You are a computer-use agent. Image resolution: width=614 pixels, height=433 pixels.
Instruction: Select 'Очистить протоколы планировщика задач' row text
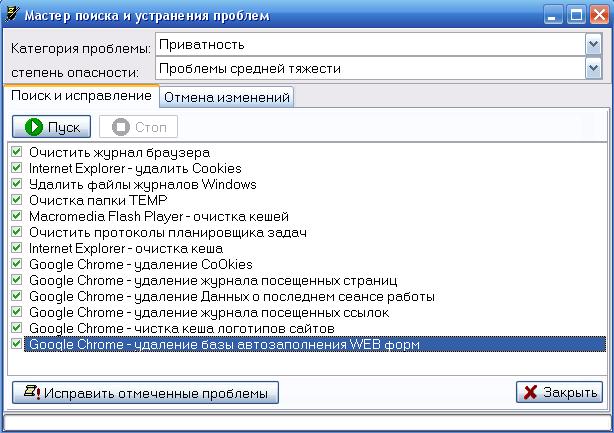click(x=168, y=233)
